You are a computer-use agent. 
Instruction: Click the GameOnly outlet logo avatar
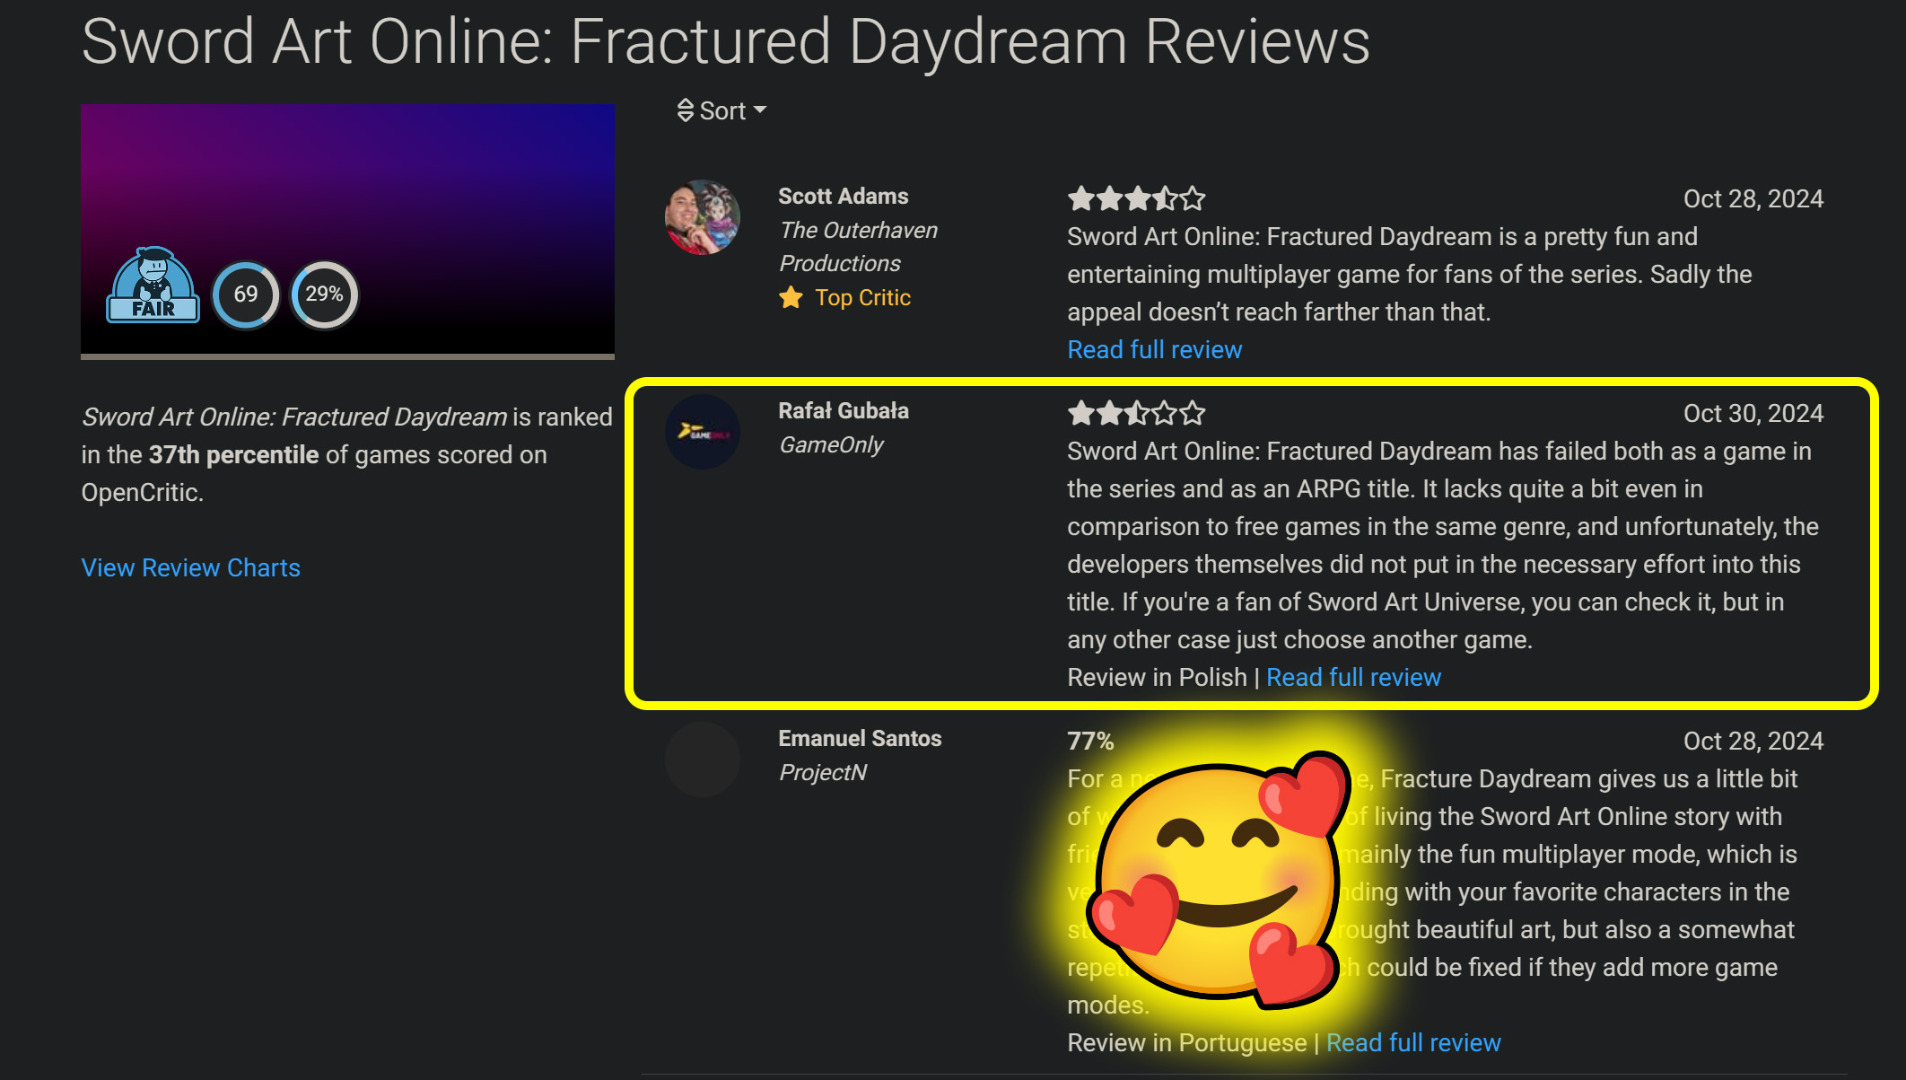pyautogui.click(x=703, y=432)
